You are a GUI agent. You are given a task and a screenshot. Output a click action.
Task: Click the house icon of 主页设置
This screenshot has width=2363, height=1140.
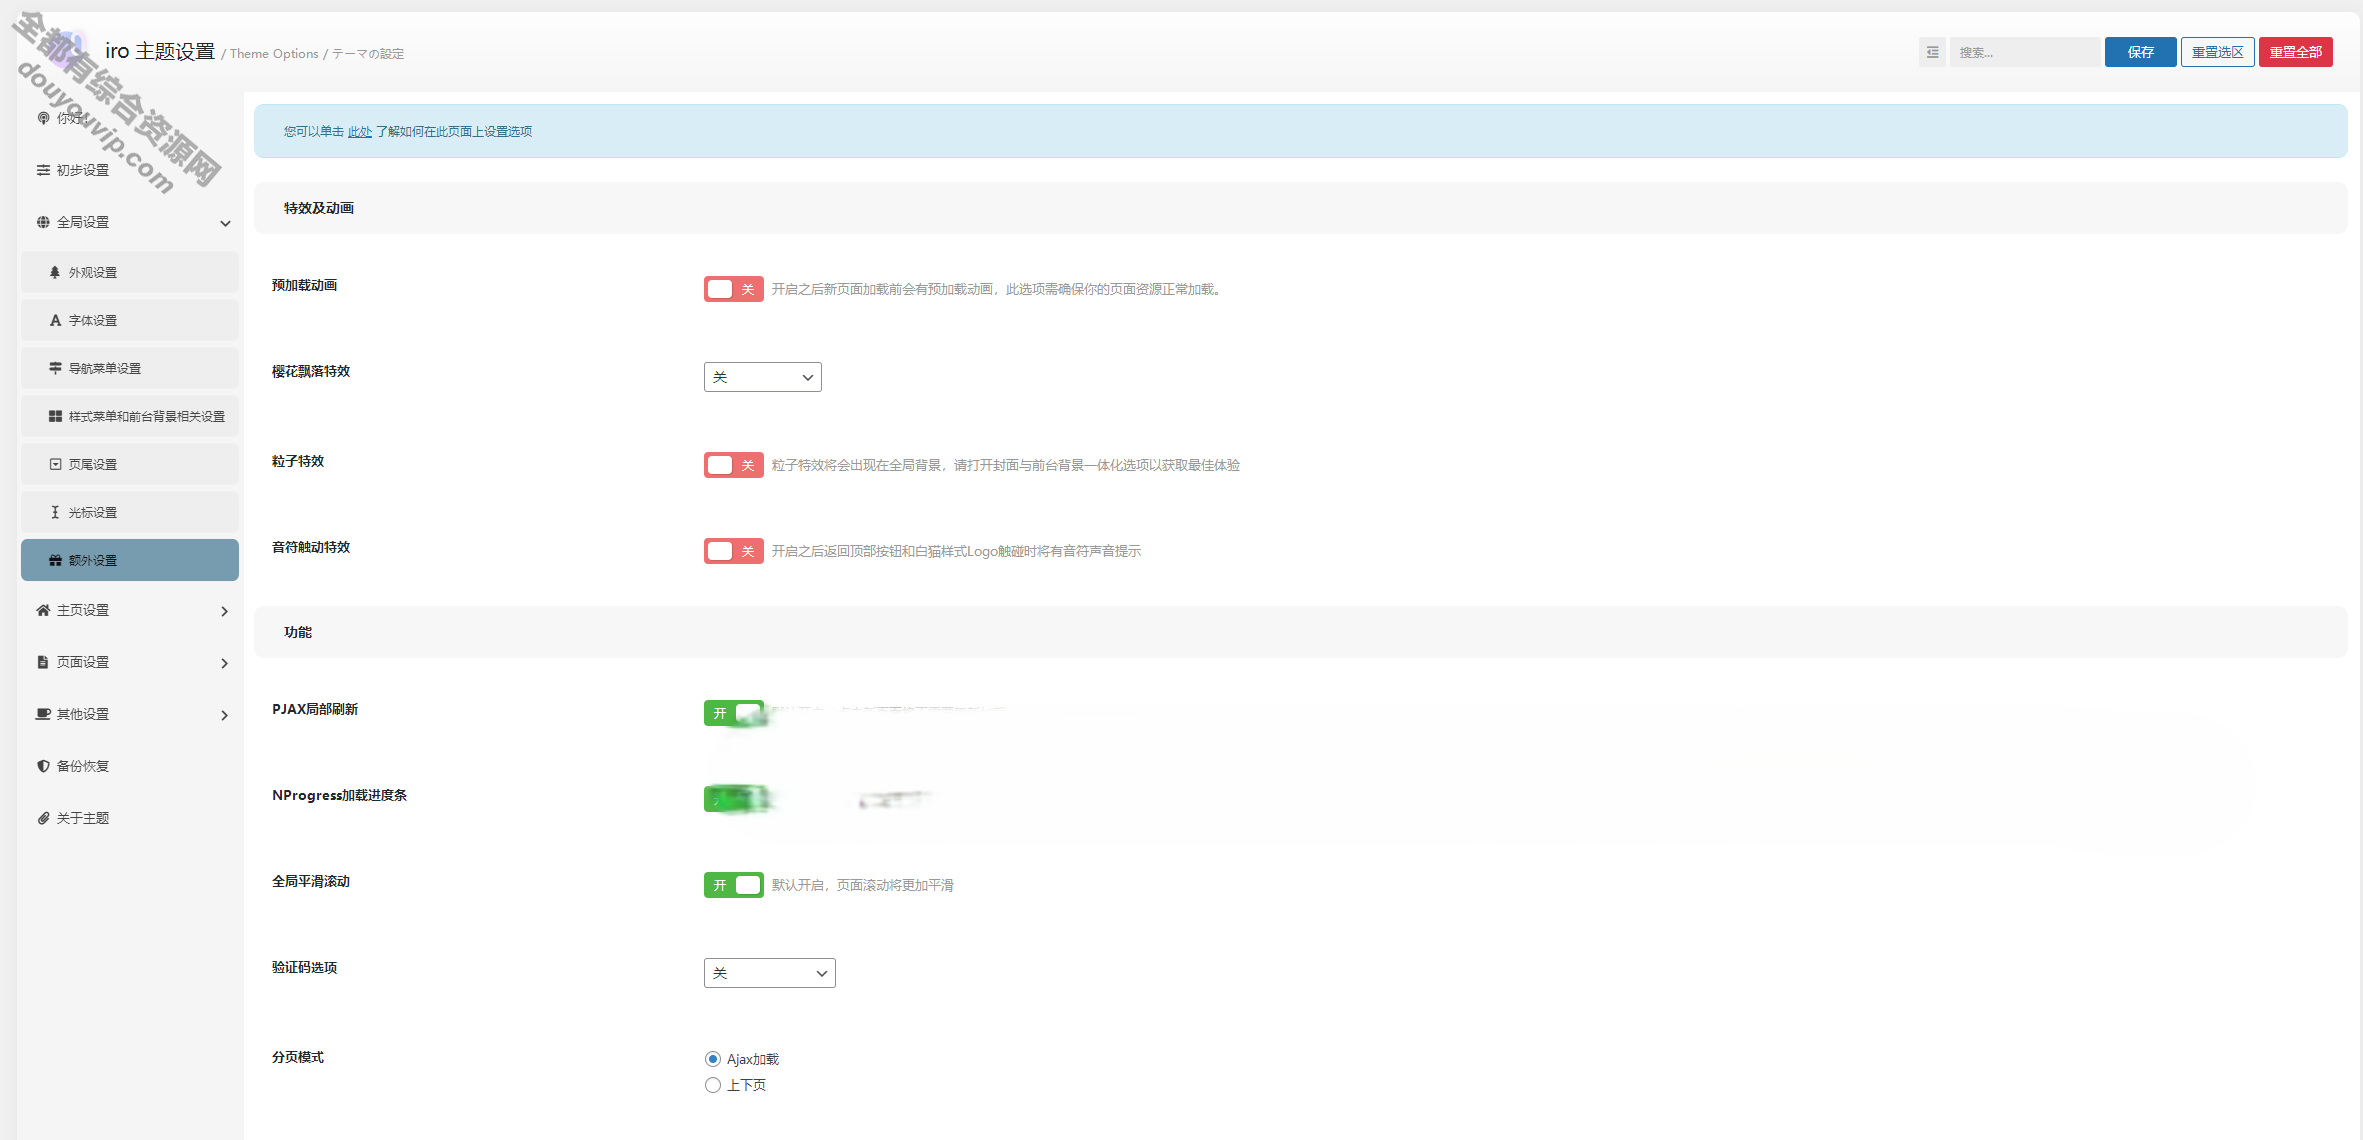[x=43, y=610]
